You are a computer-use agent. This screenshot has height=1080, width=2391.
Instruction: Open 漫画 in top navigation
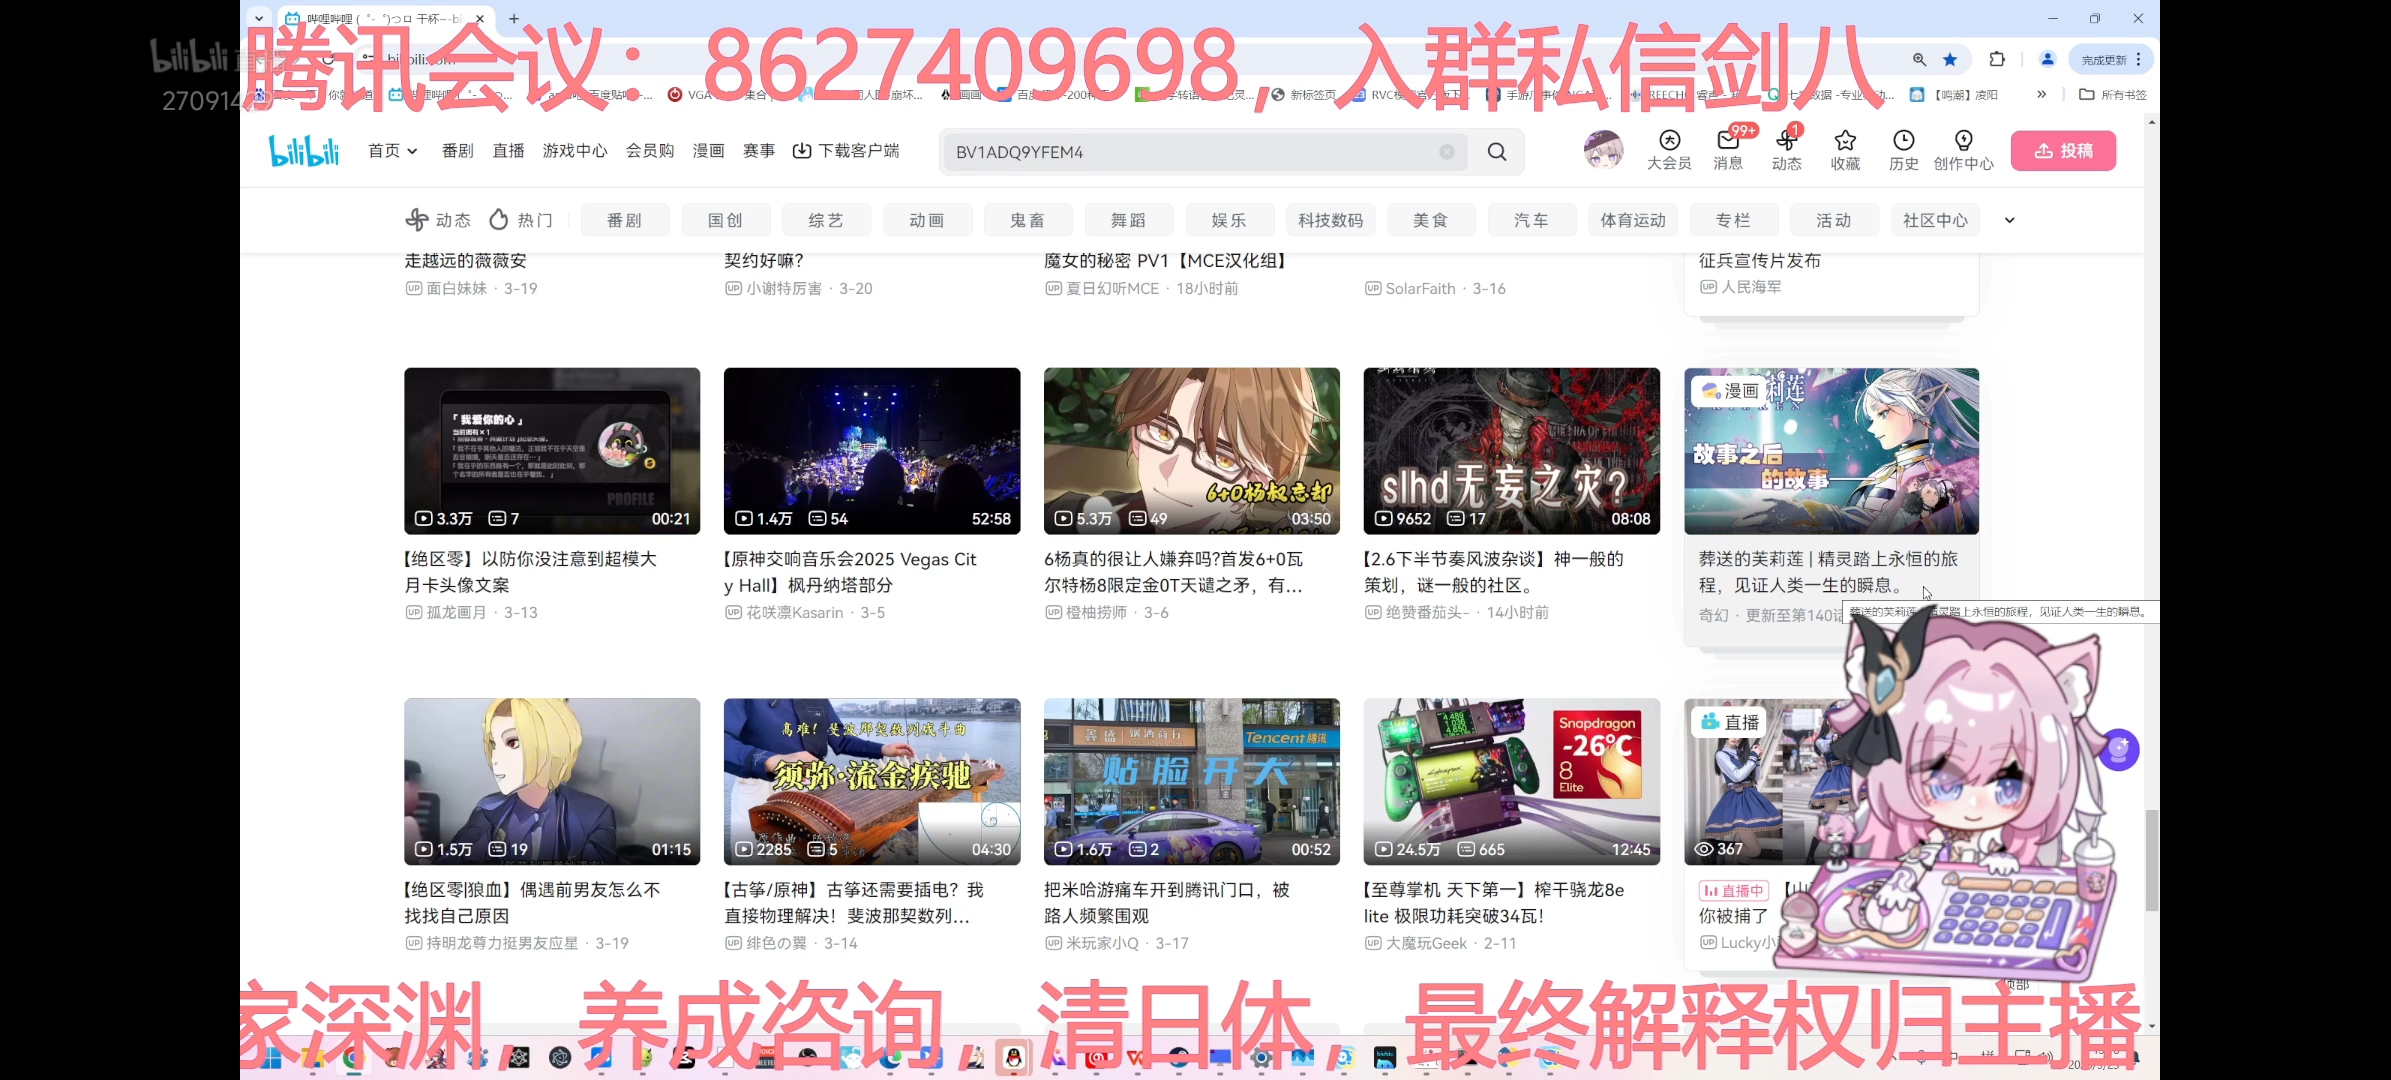point(708,151)
